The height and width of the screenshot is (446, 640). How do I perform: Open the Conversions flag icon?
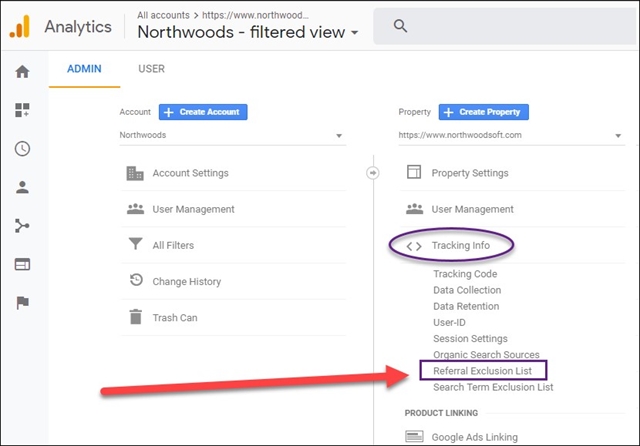(x=22, y=303)
